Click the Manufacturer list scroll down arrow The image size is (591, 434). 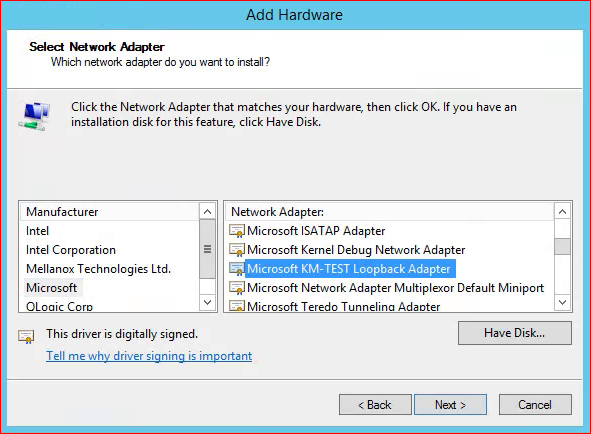click(x=207, y=302)
